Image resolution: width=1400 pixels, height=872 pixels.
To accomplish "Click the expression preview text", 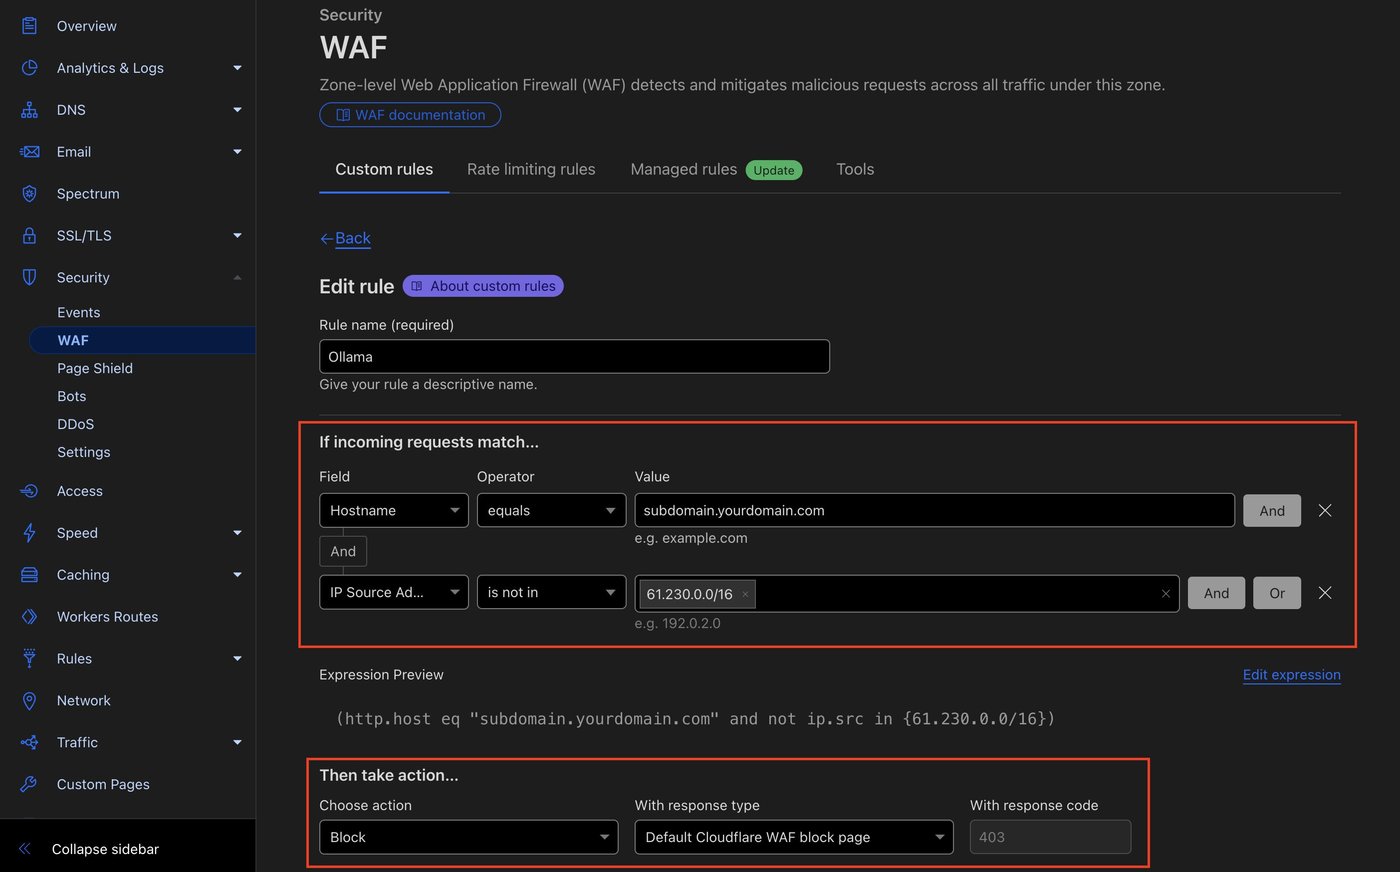I will tap(695, 719).
